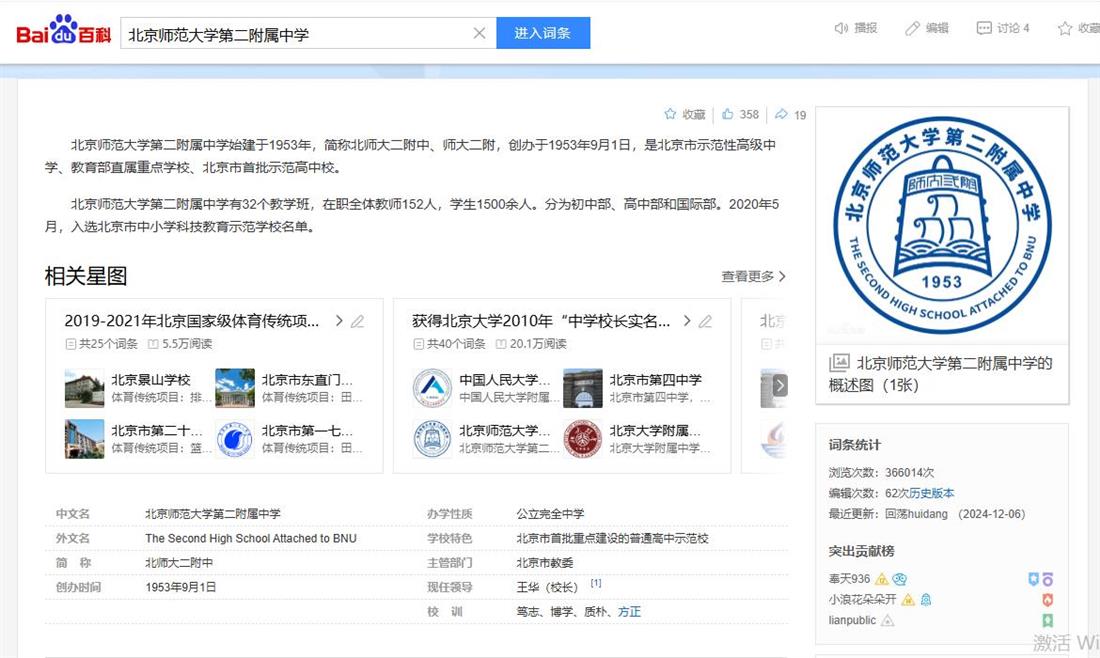Click list icon beside 共40个词条

coord(418,344)
